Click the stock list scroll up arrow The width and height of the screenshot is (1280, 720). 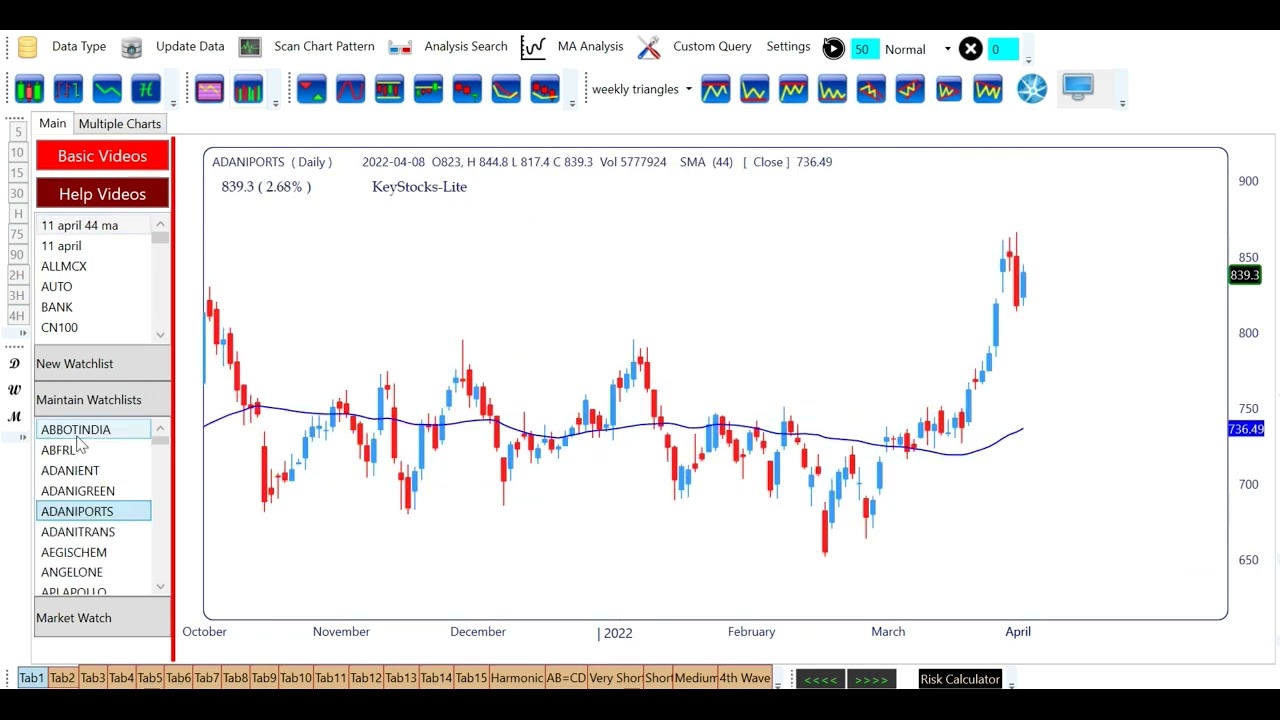coord(160,428)
